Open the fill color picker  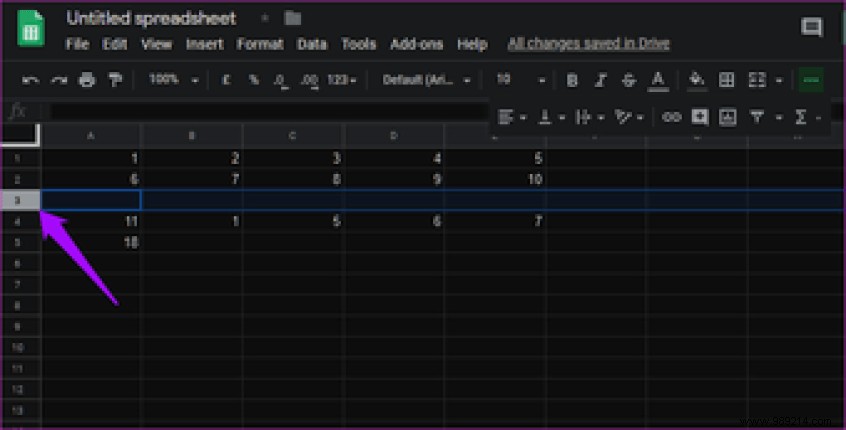tap(697, 80)
